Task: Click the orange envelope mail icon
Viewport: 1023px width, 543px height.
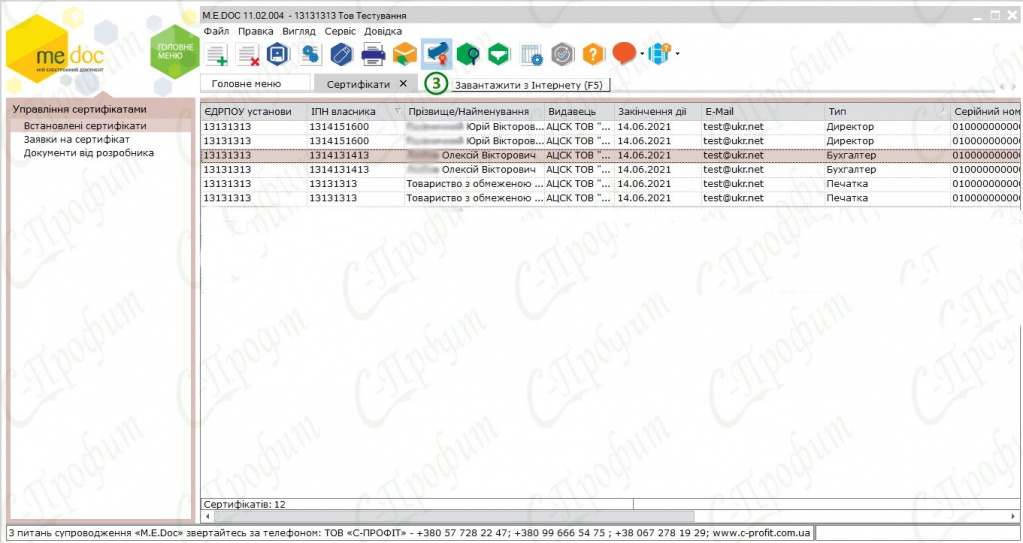Action: pyautogui.click(x=405, y=54)
